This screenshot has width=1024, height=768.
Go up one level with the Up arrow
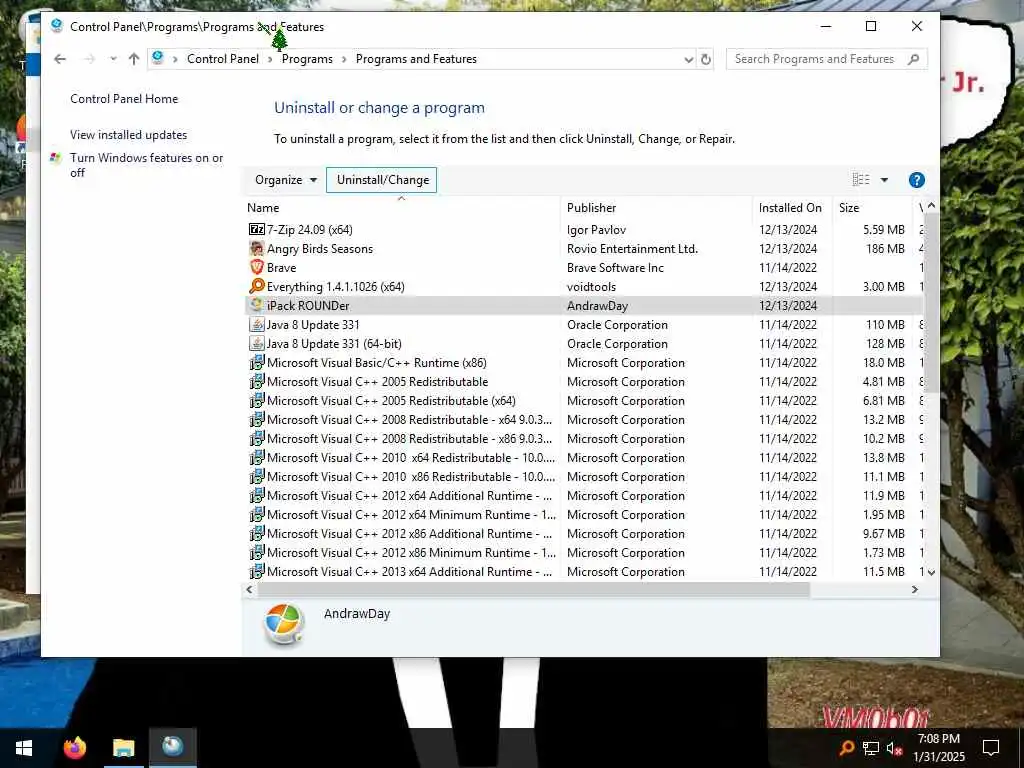coord(134,59)
